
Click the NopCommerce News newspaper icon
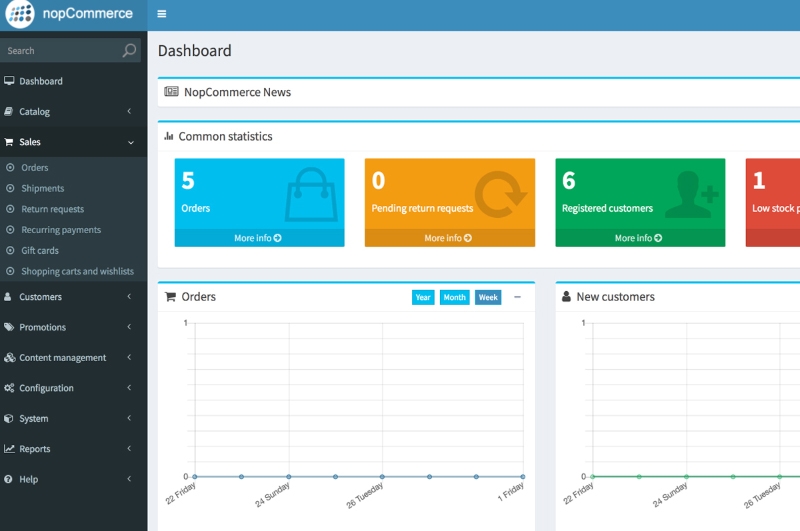[x=171, y=91]
